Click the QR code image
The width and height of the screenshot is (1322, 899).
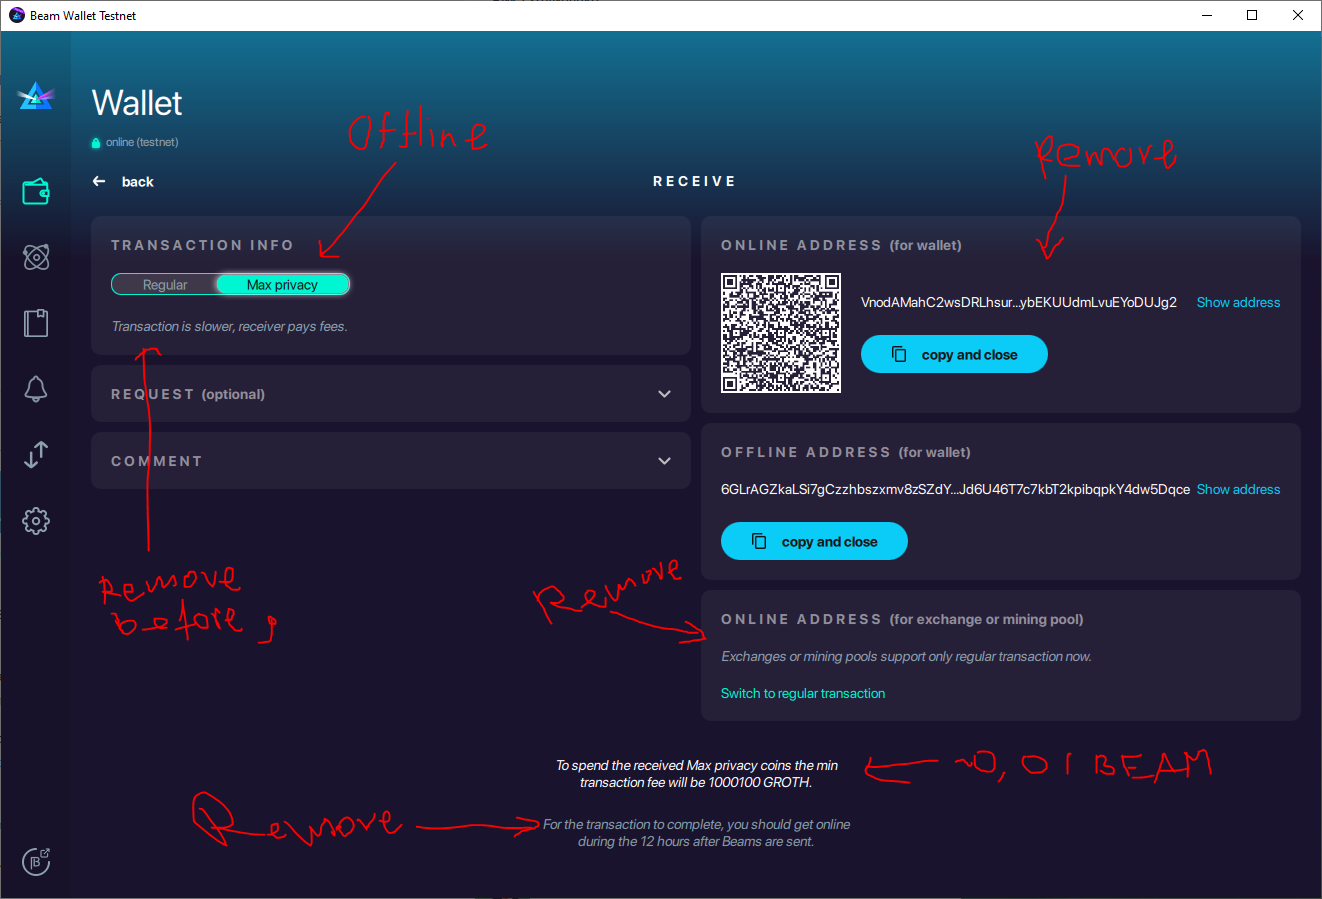(x=780, y=332)
